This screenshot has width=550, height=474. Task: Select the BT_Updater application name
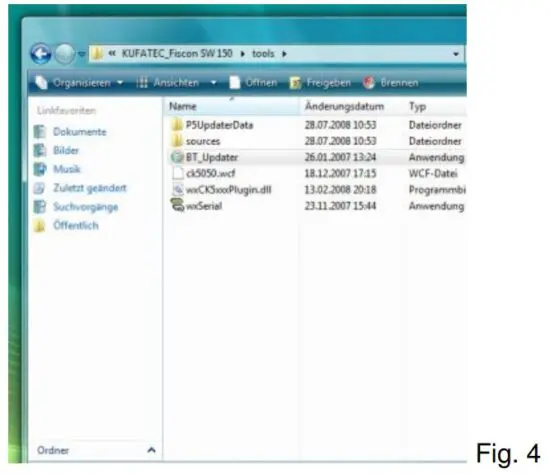click(x=212, y=157)
